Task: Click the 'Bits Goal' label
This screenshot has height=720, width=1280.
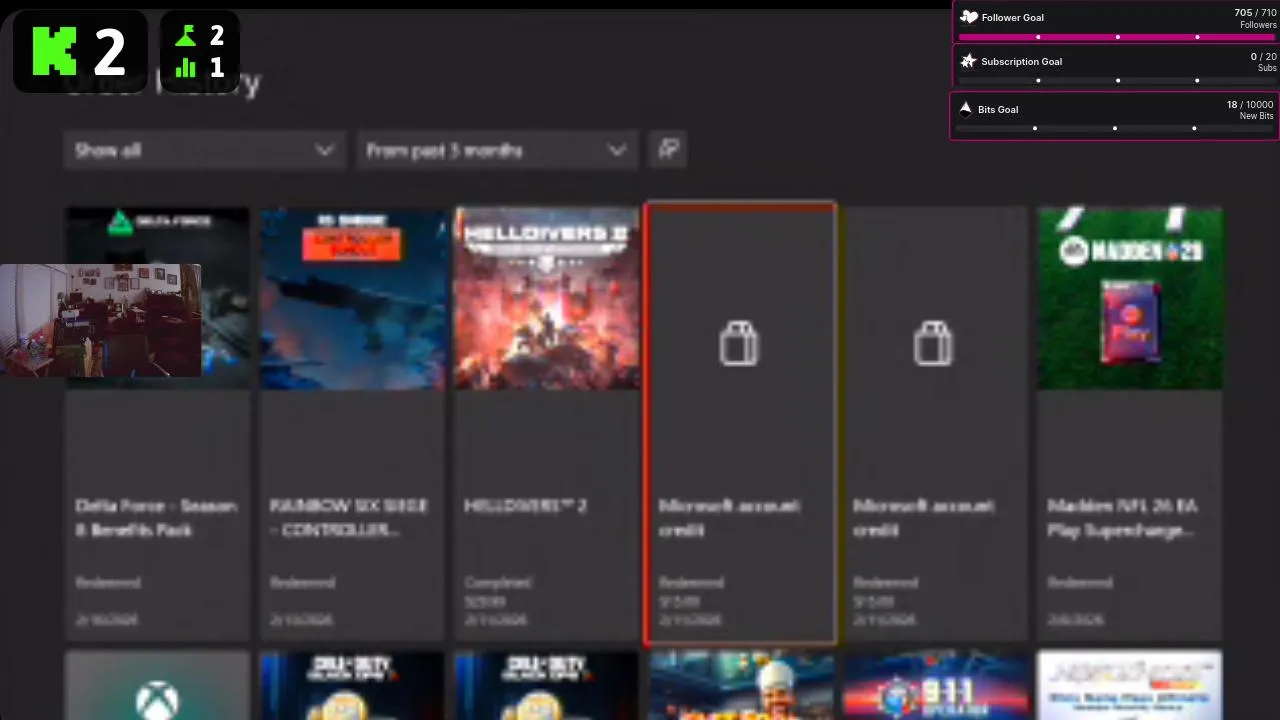Action: [x=998, y=110]
